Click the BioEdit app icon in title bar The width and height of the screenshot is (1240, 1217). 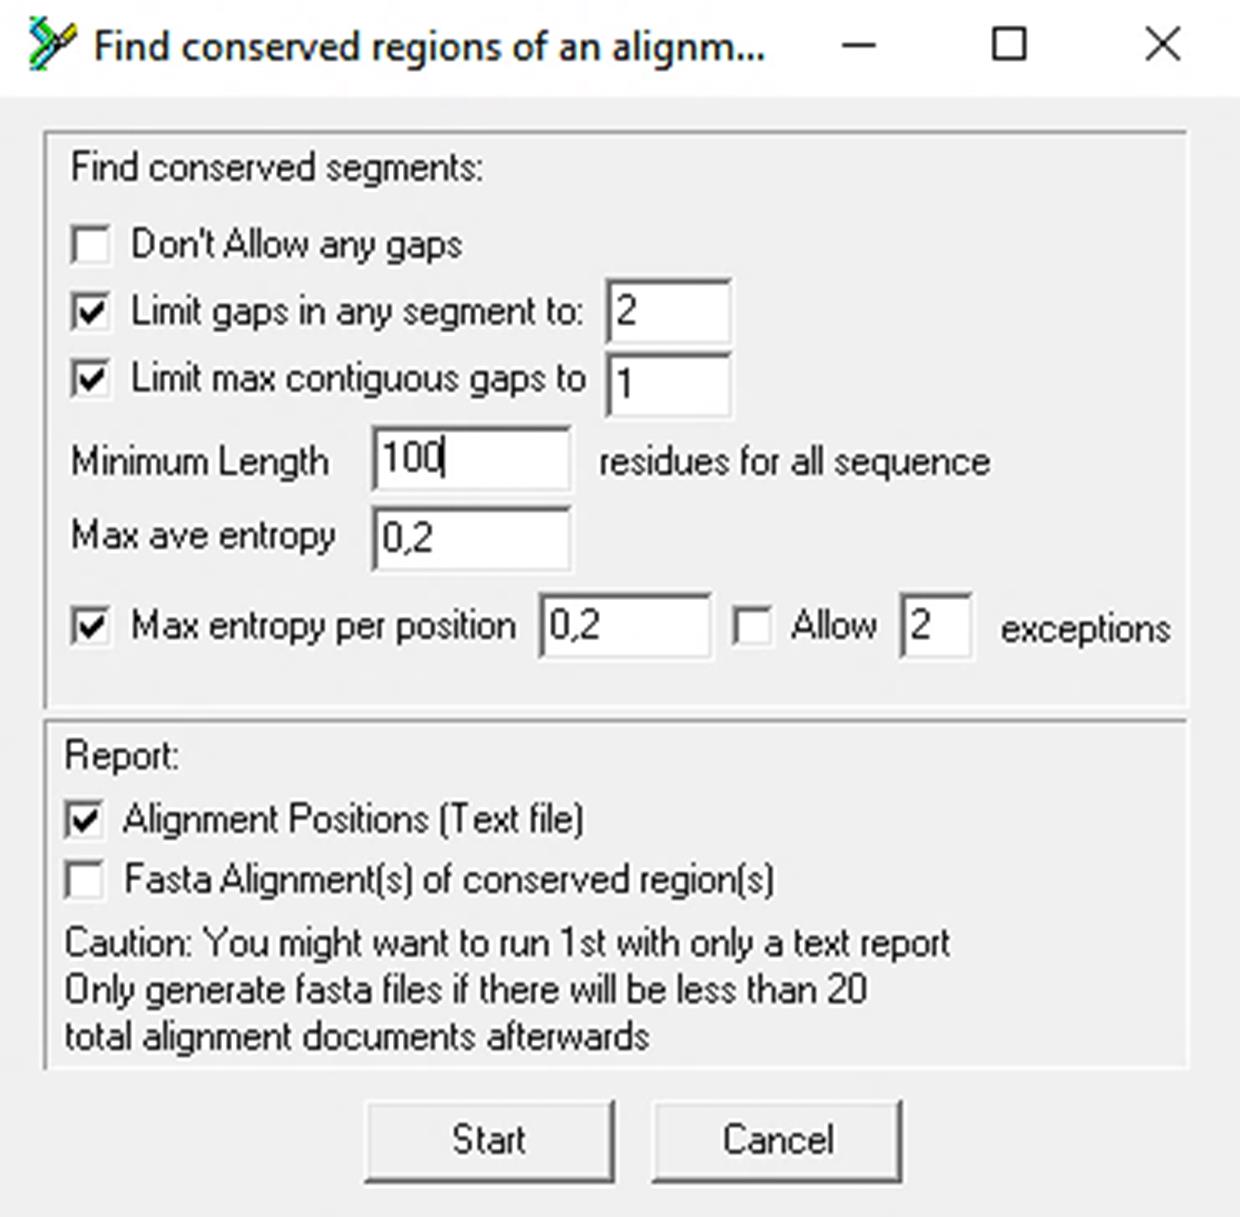click(50, 45)
